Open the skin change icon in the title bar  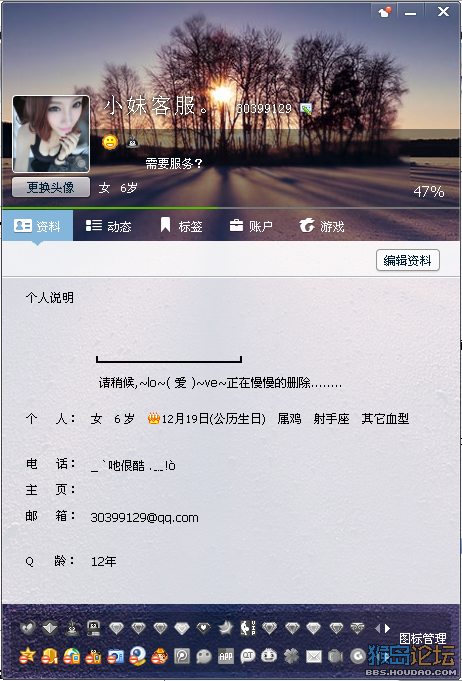pyautogui.click(x=385, y=12)
